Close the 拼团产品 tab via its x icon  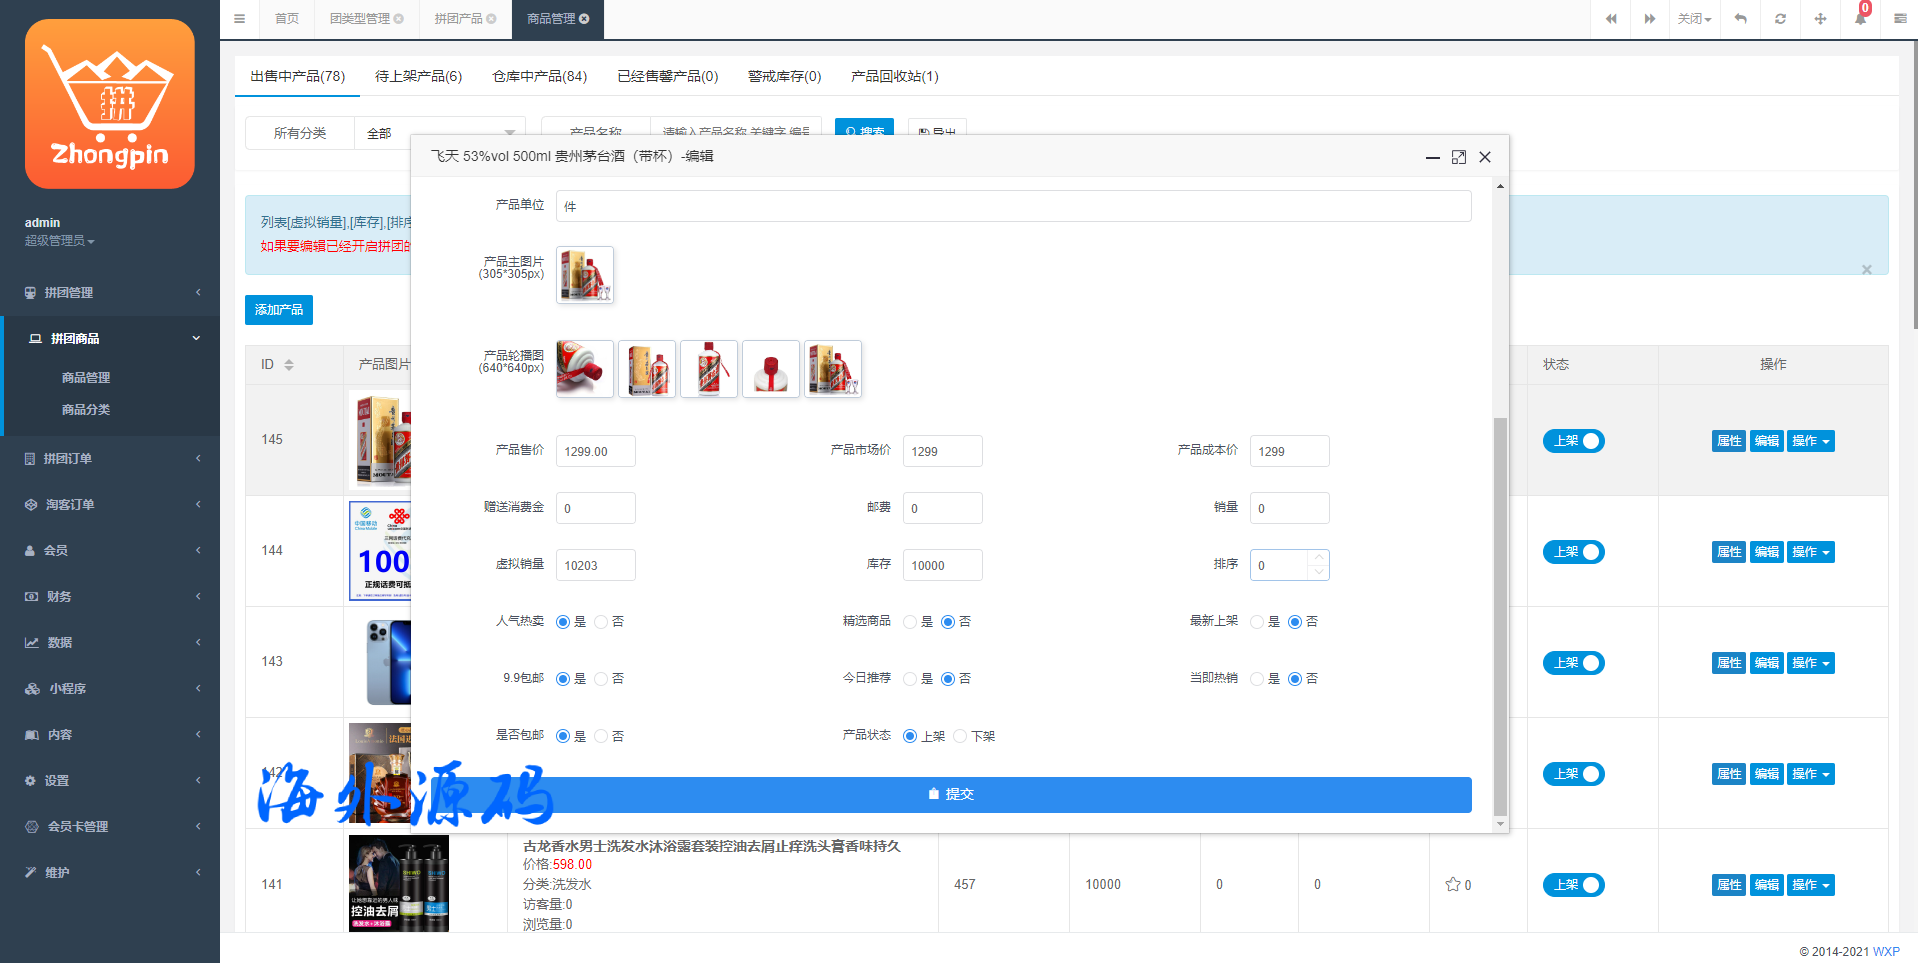tap(491, 19)
